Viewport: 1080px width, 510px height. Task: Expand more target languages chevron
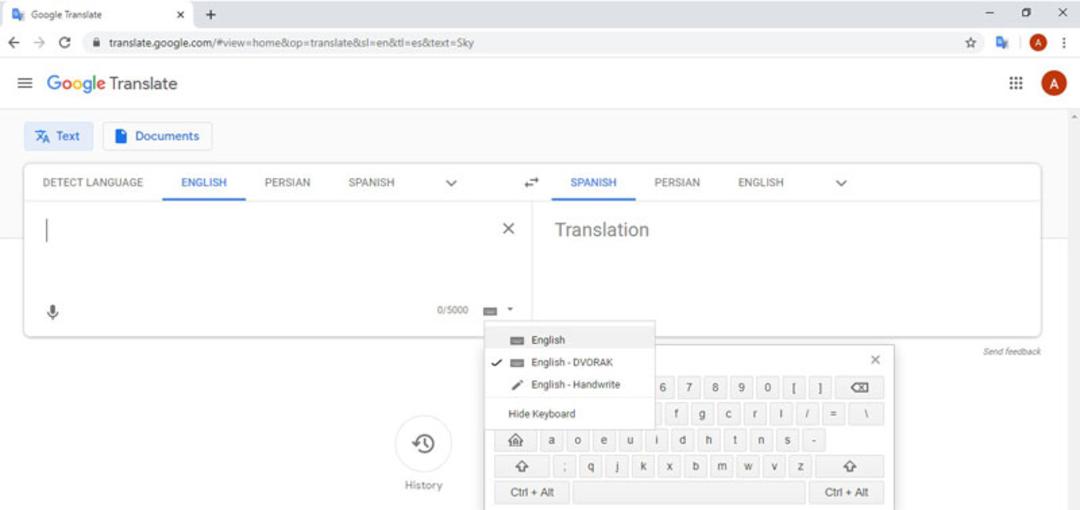841,183
